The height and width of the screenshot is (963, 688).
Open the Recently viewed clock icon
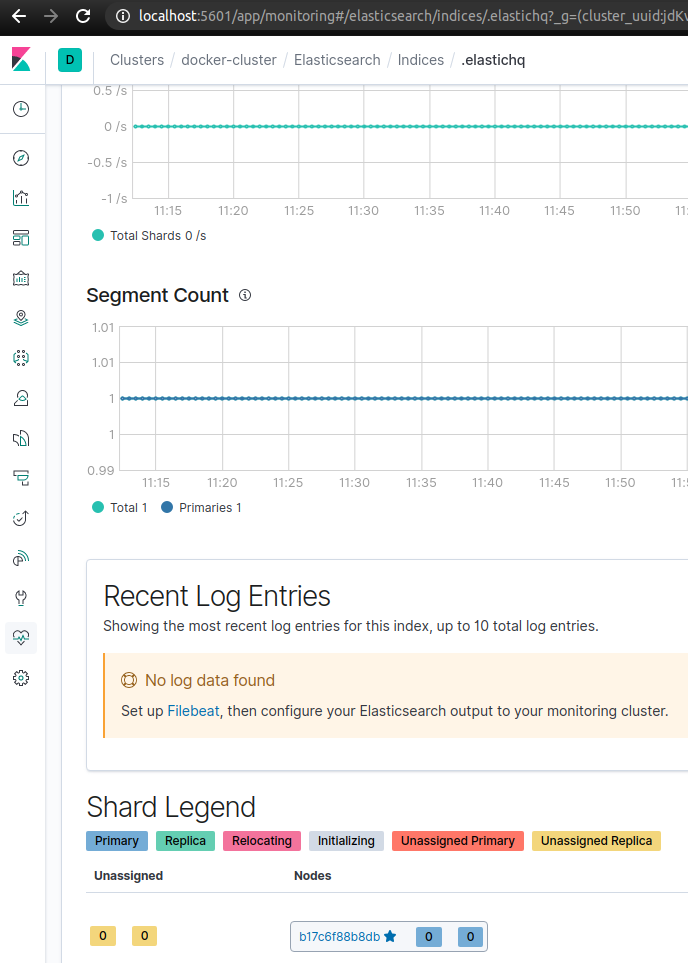(x=21, y=109)
